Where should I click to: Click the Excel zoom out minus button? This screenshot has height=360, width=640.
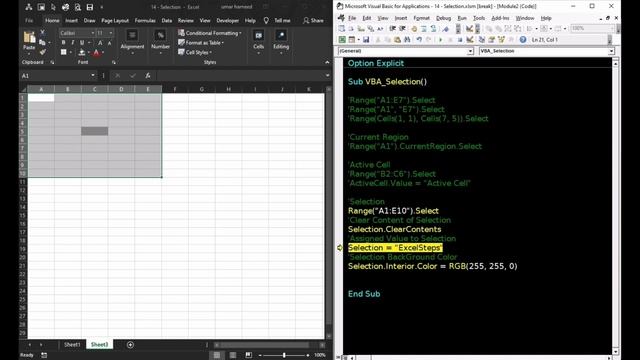(260, 355)
